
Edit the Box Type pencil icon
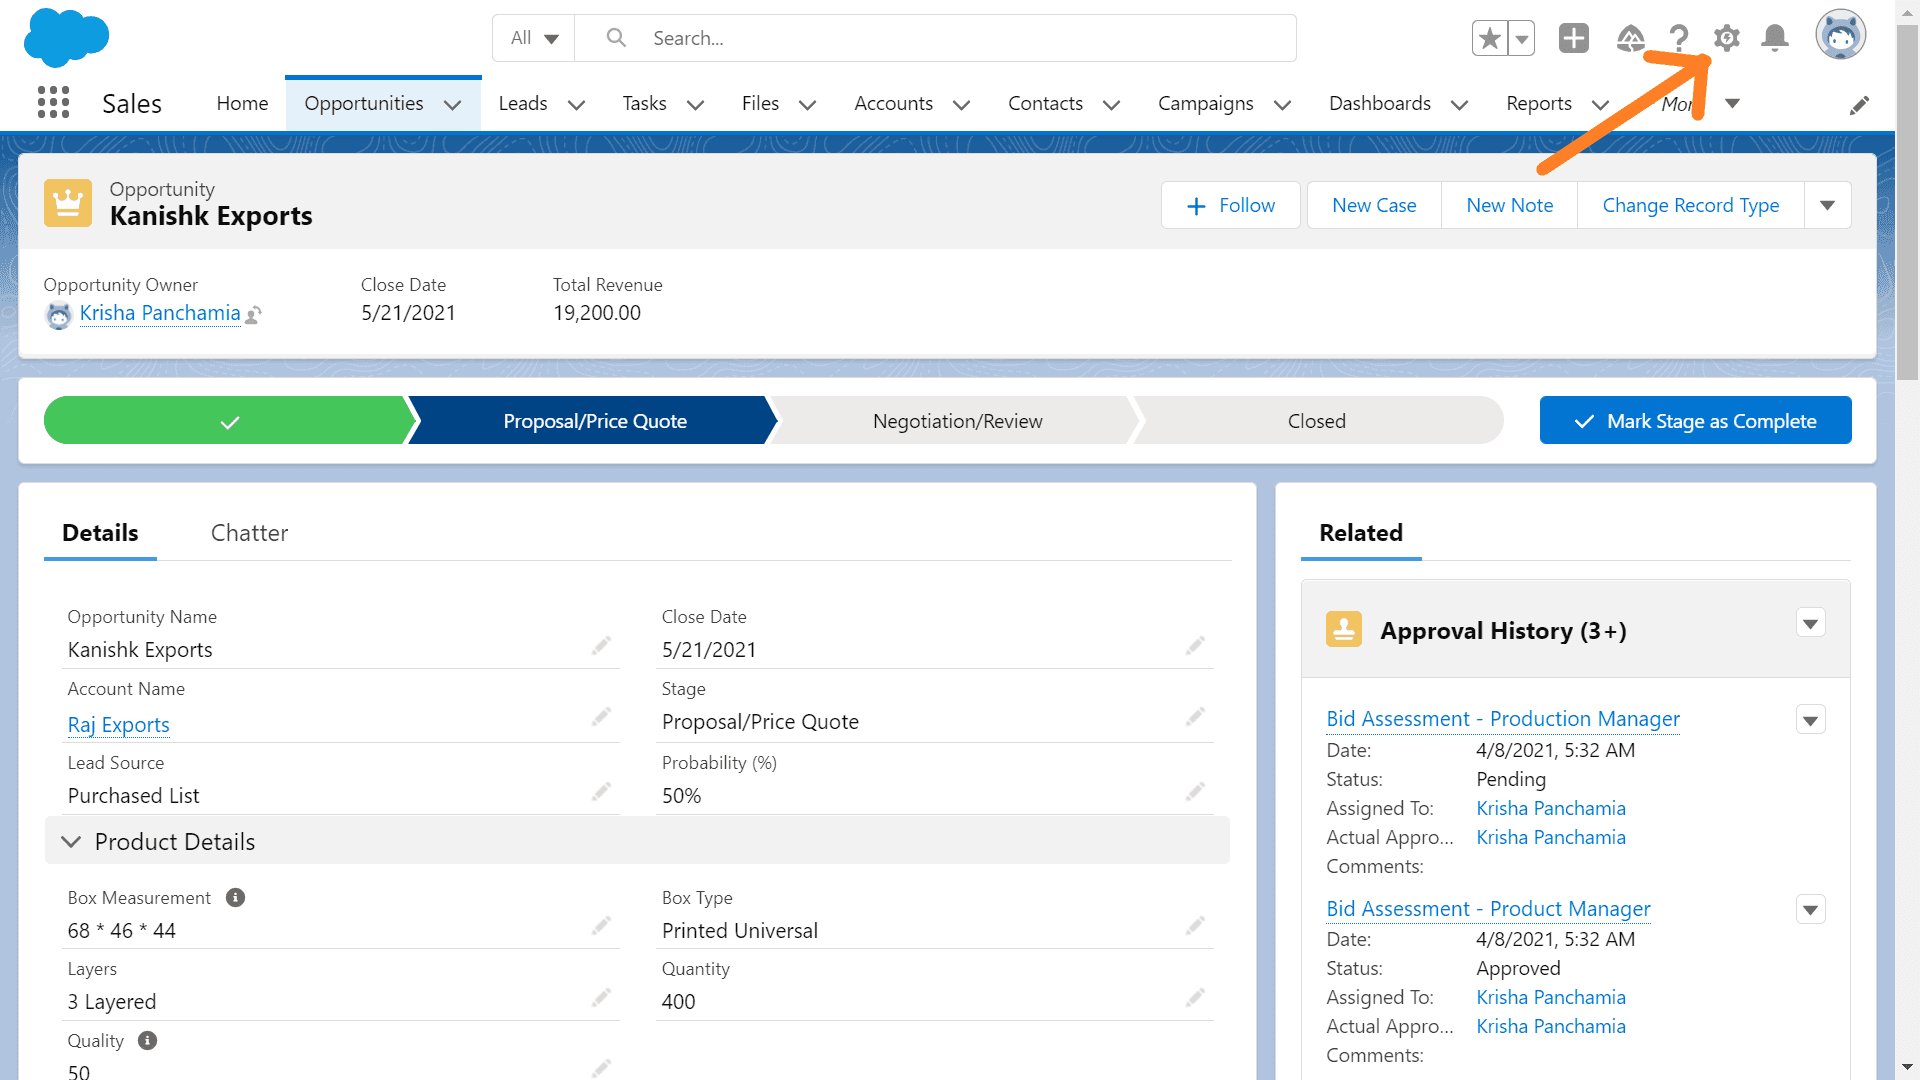click(x=1195, y=926)
